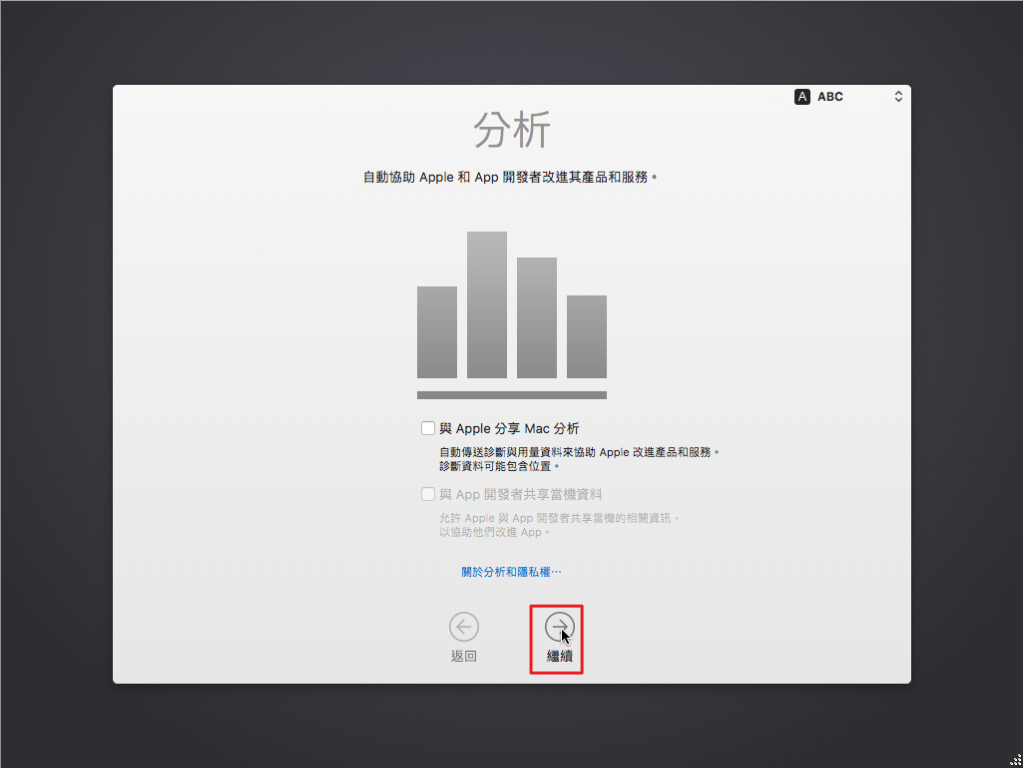
Task: Click the ABC input source icon
Action: [802, 97]
